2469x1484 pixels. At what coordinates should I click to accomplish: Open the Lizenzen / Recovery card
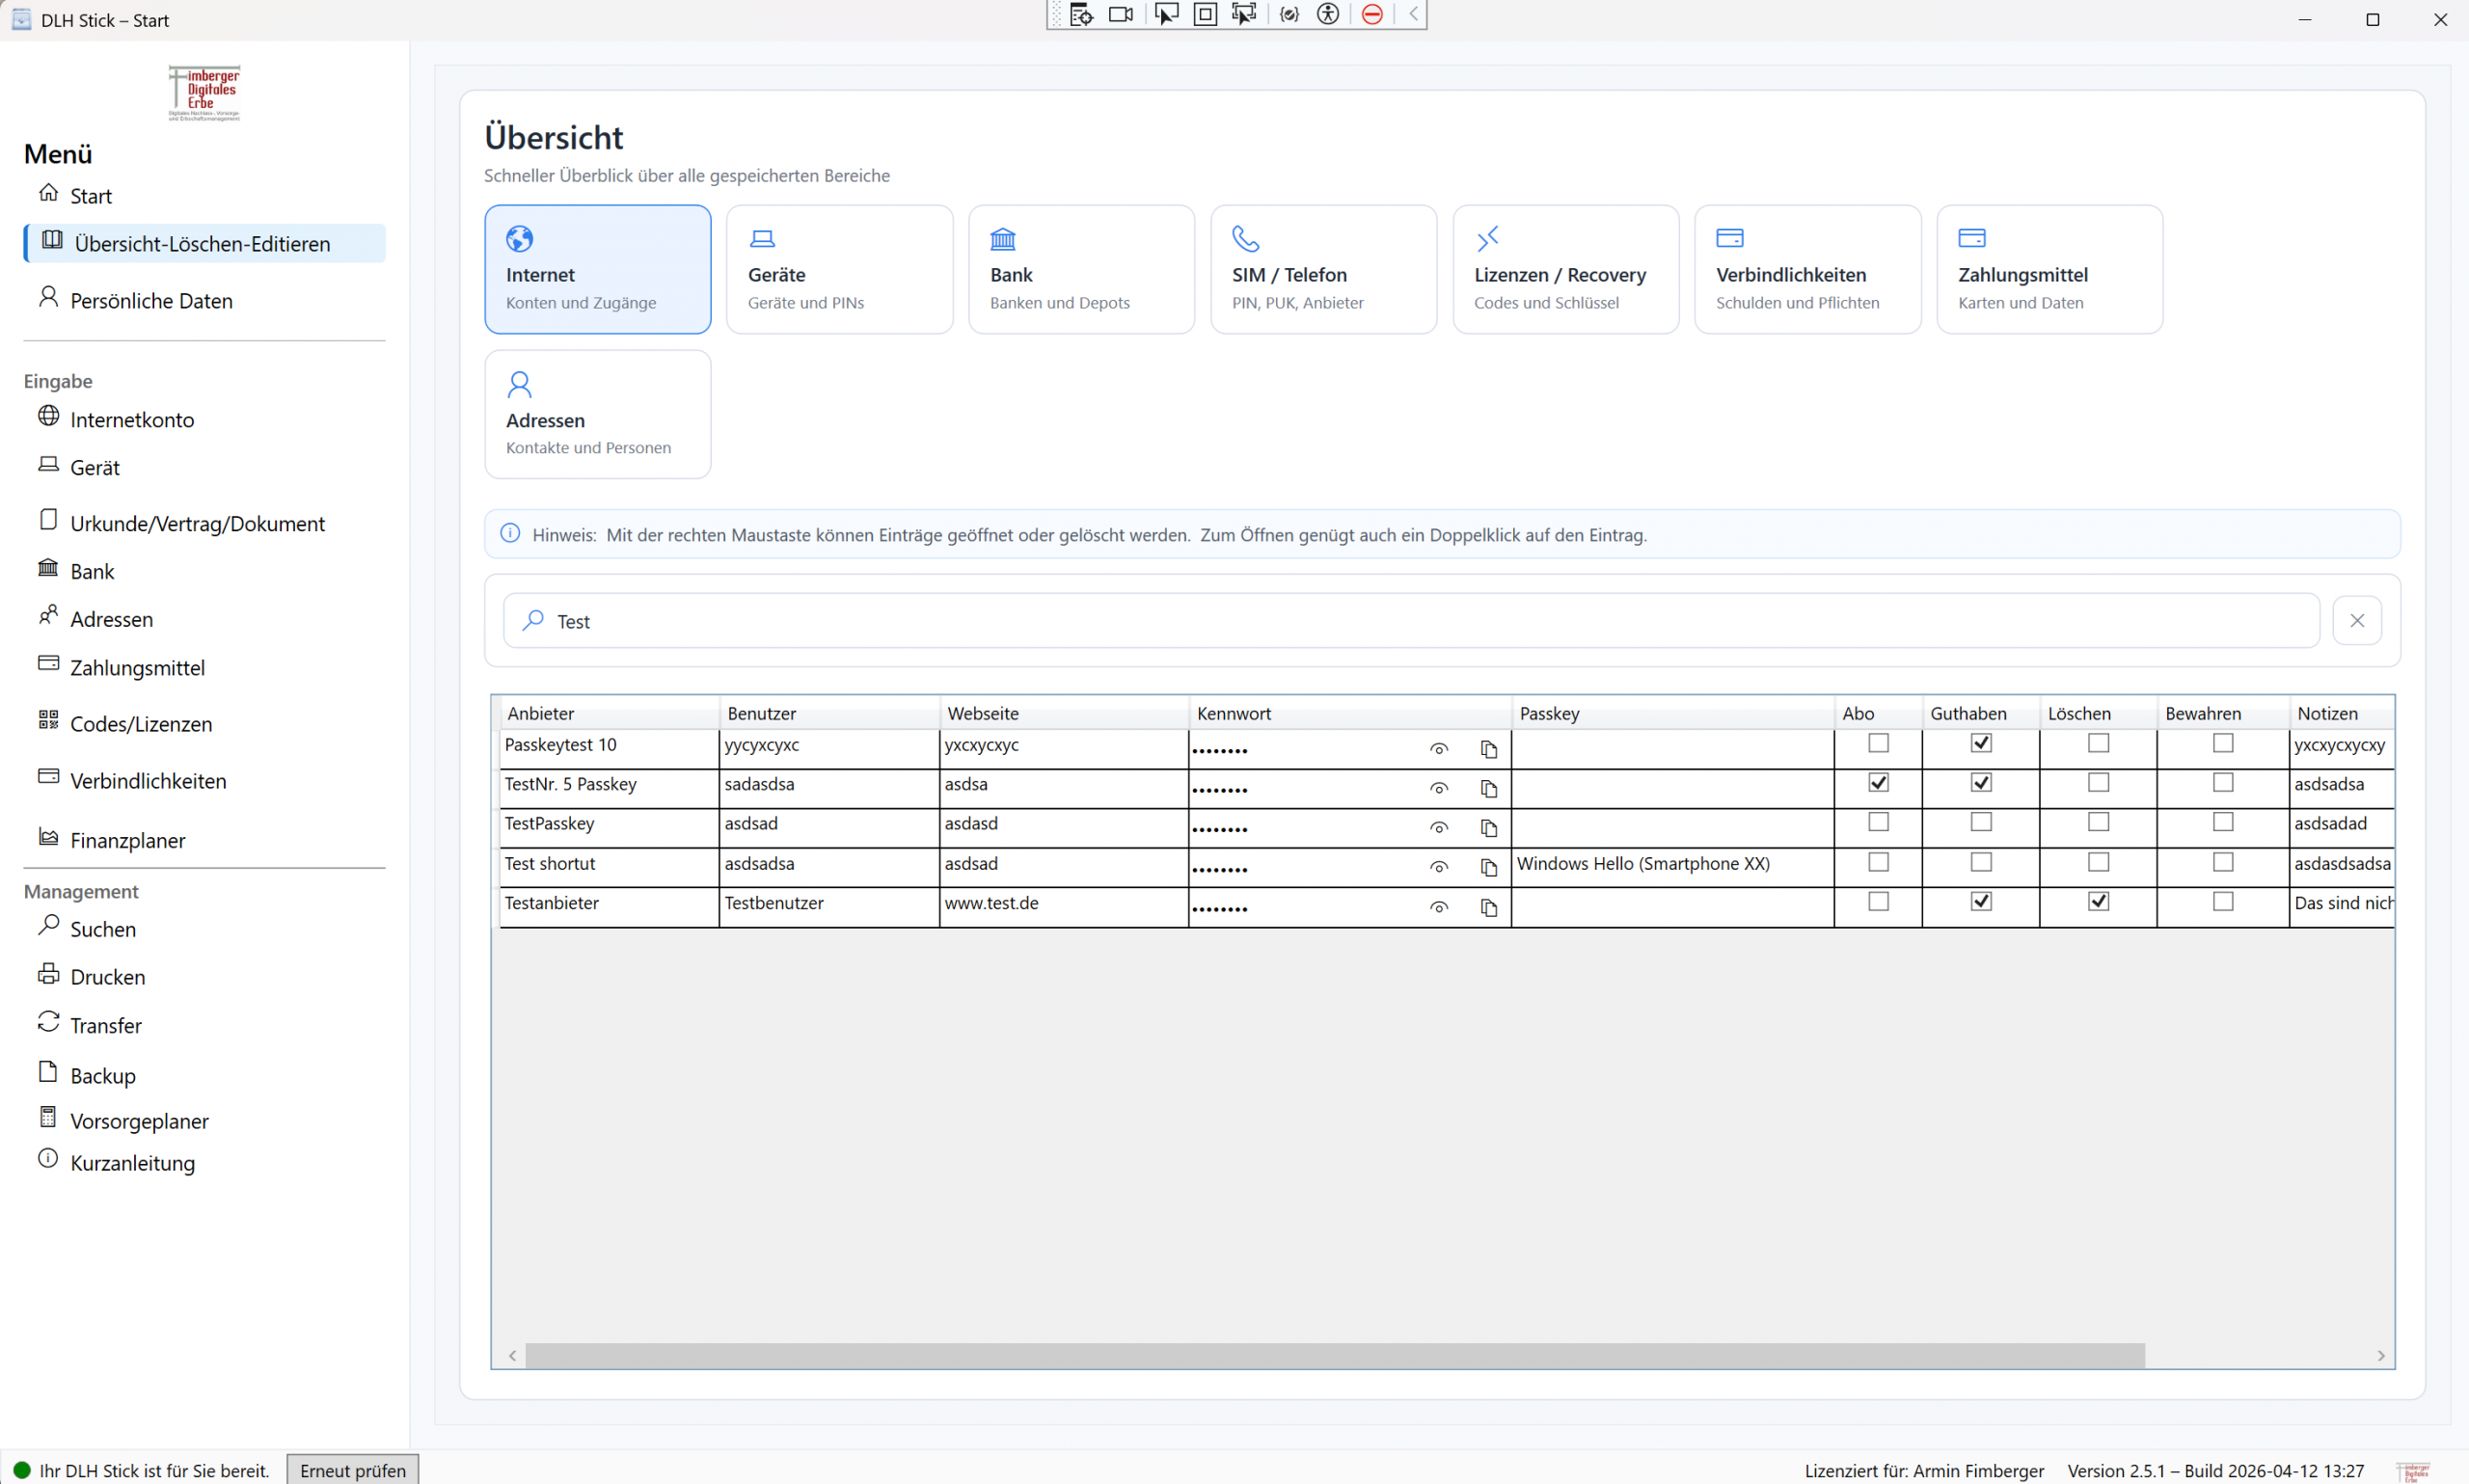coord(1564,269)
